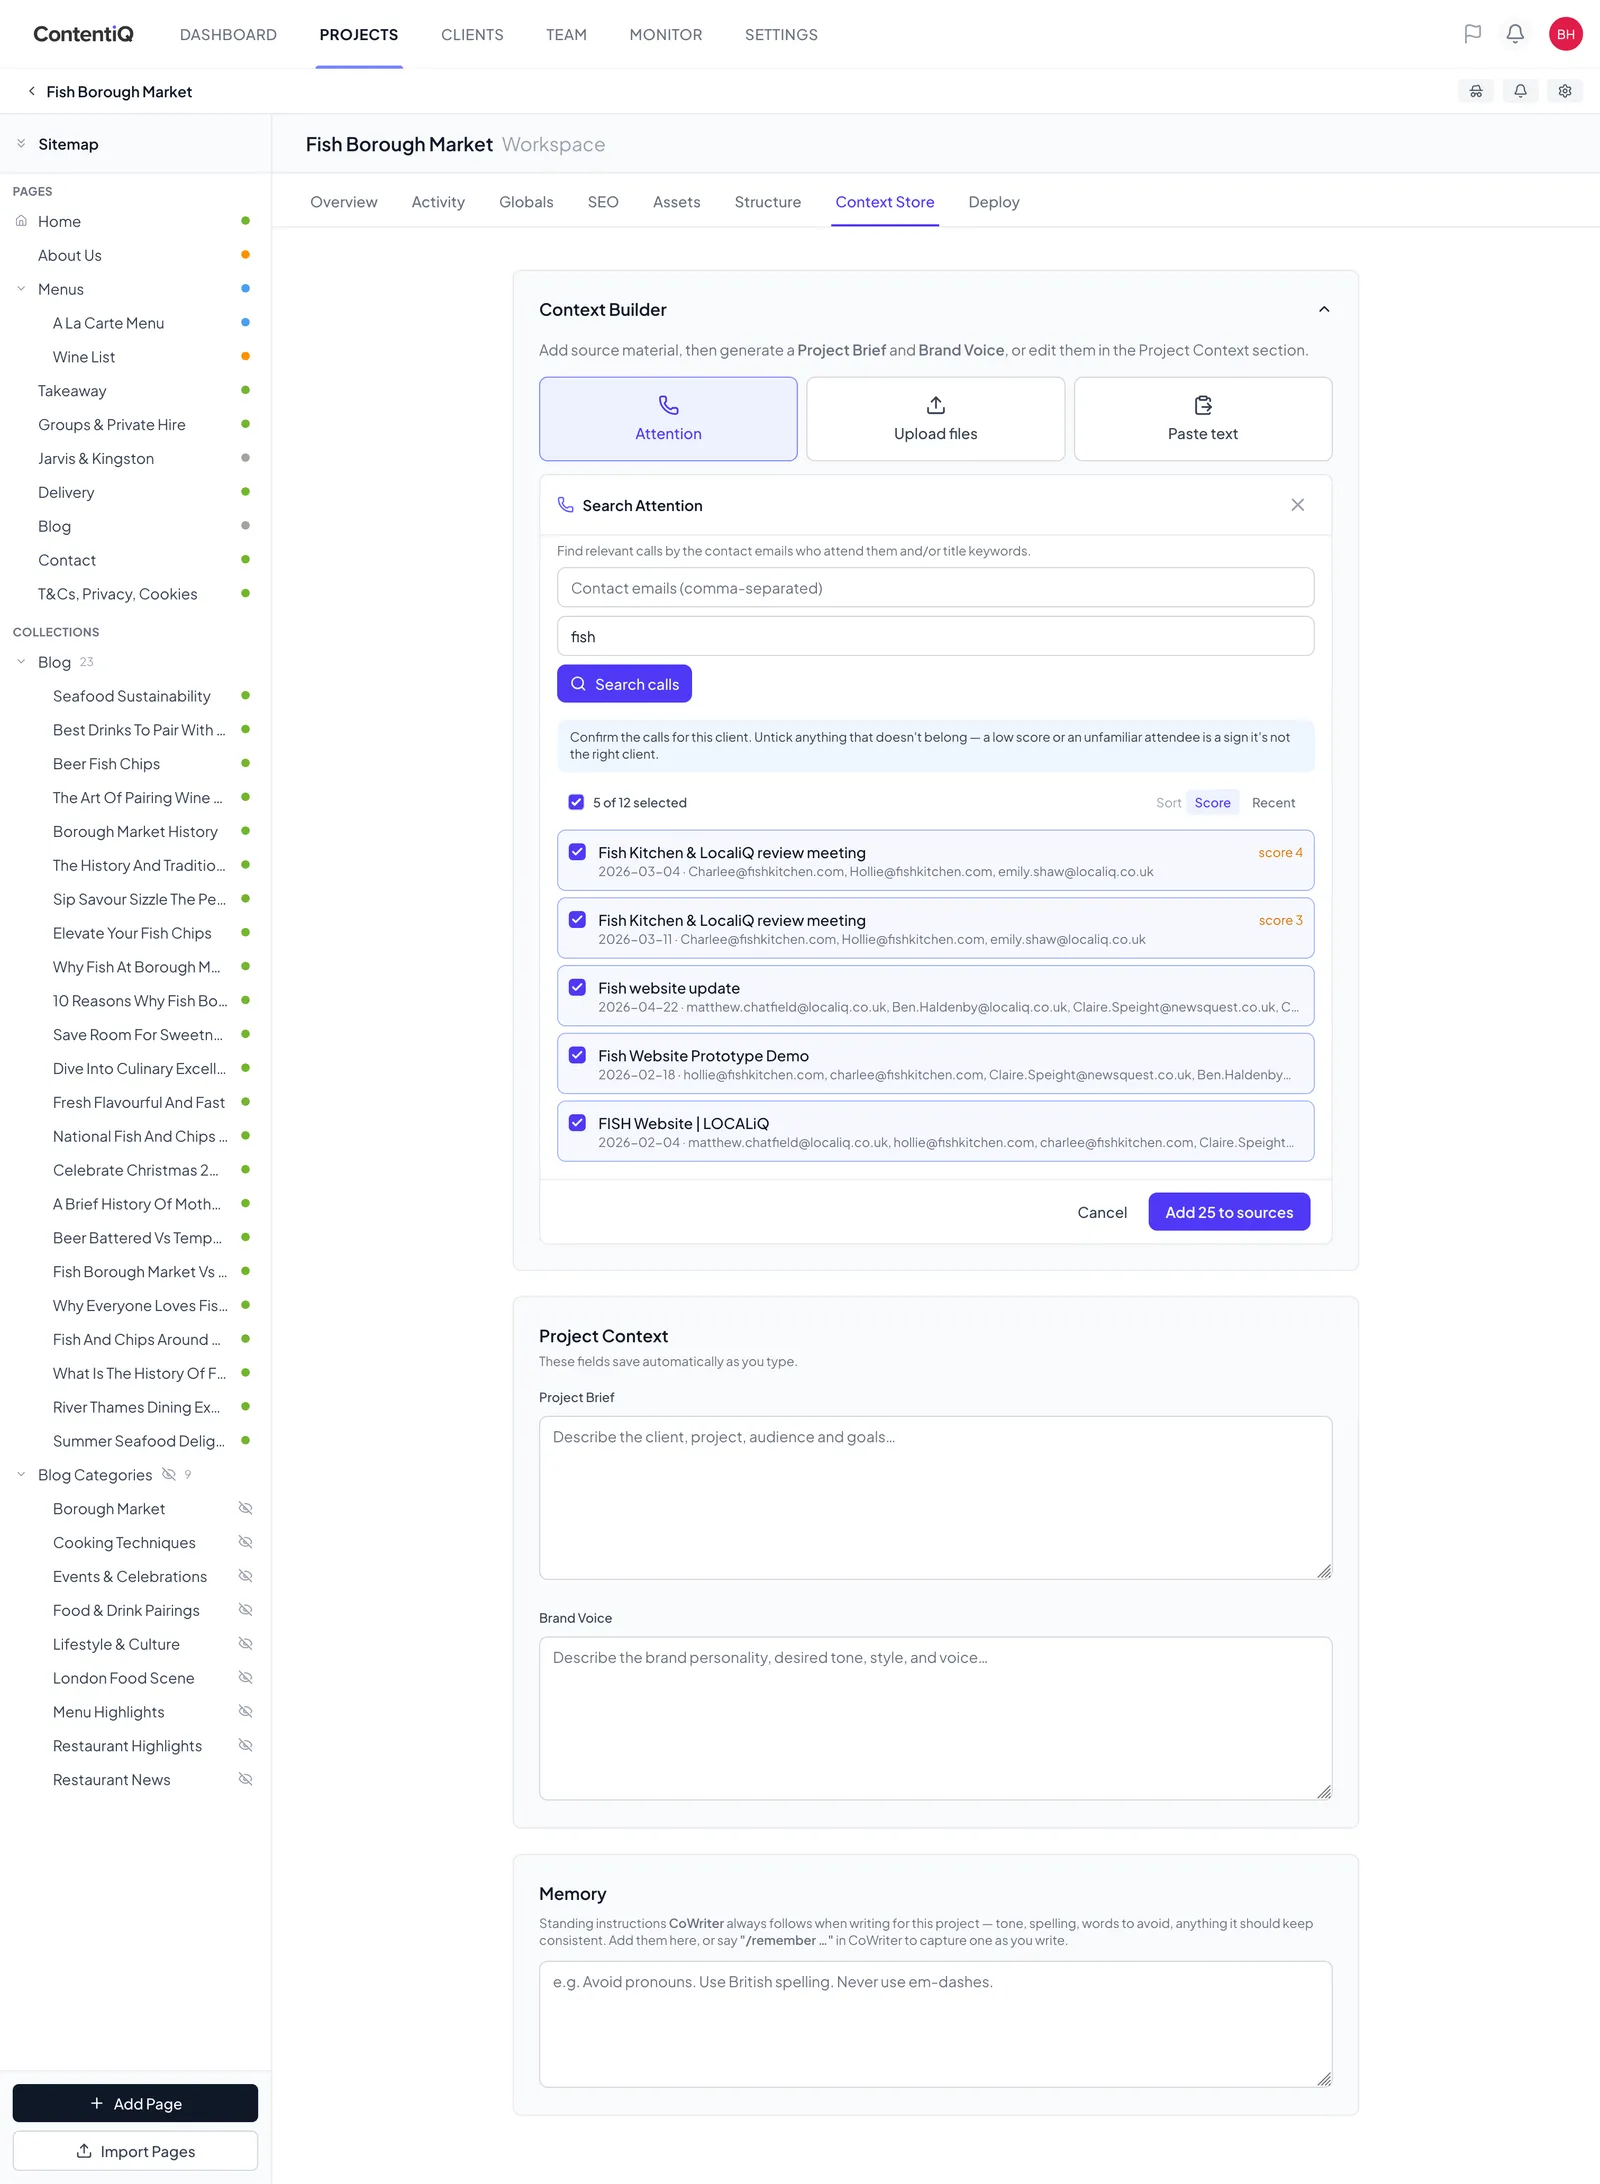Click the flag icon in top bar
This screenshot has height=2184, width=1600.
pyautogui.click(x=1472, y=34)
